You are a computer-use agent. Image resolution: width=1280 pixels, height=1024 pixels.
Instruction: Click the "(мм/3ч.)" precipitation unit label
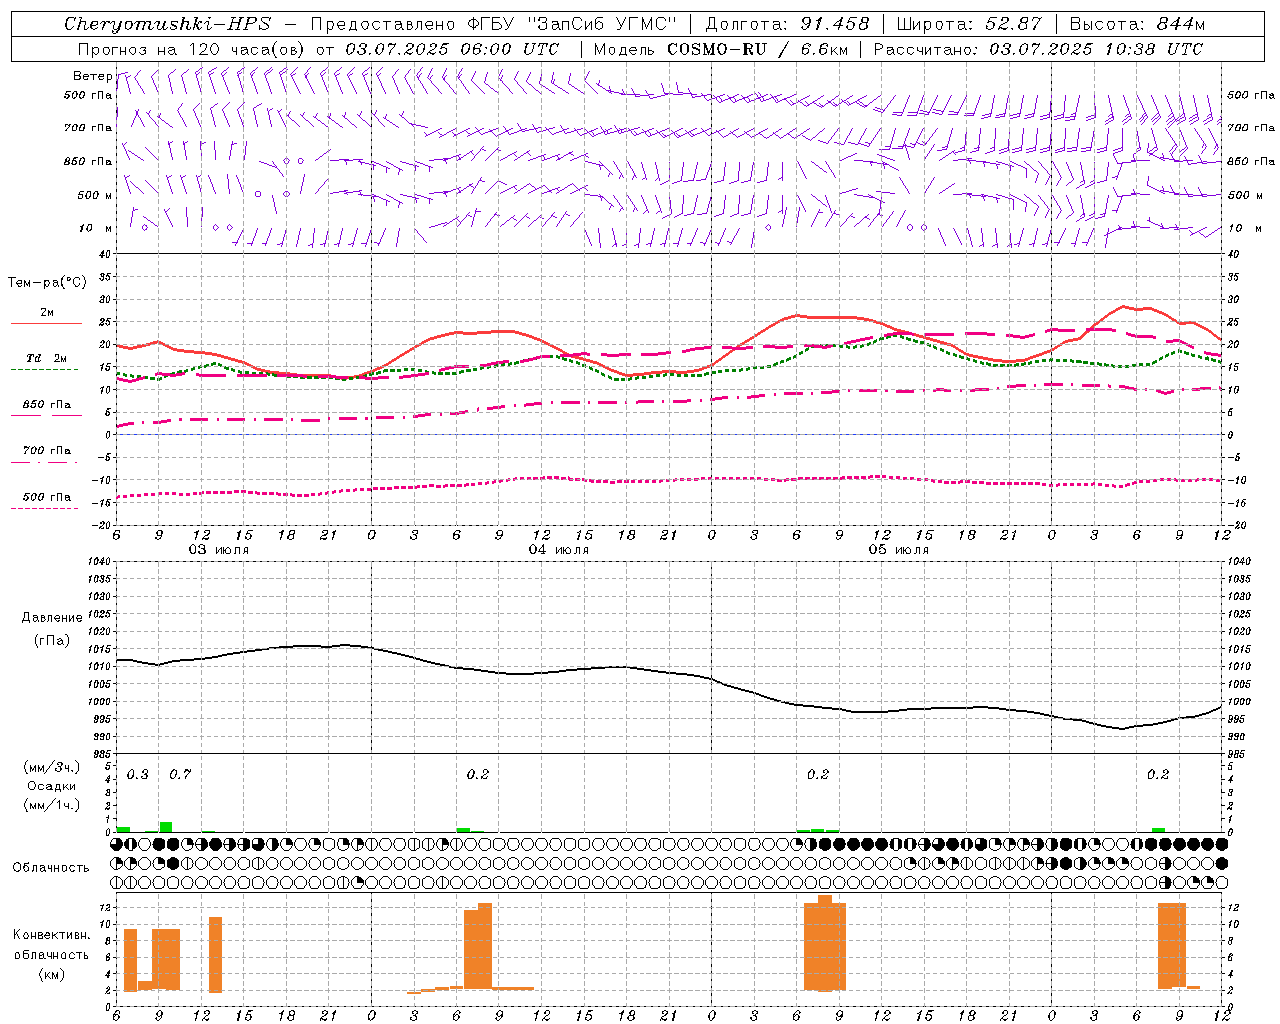pyautogui.click(x=51, y=768)
